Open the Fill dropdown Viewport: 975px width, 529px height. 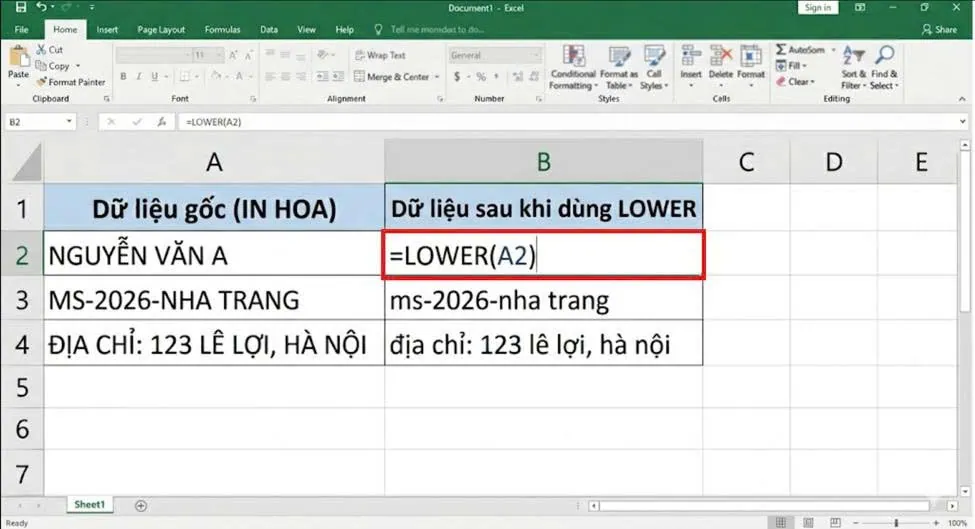click(x=791, y=65)
